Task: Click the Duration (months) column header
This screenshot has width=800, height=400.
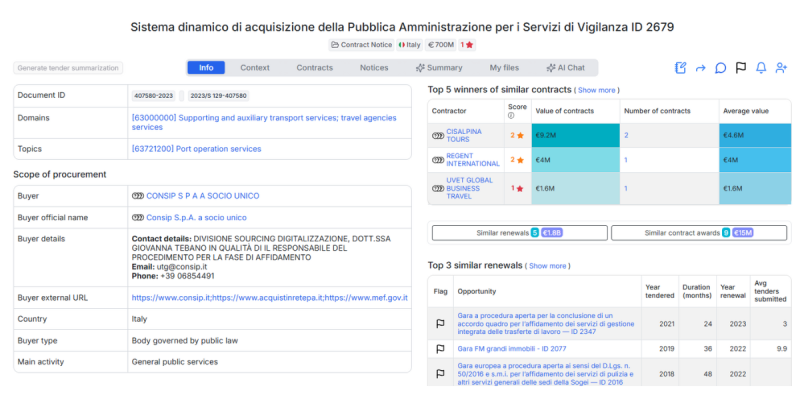Action: click(x=696, y=291)
